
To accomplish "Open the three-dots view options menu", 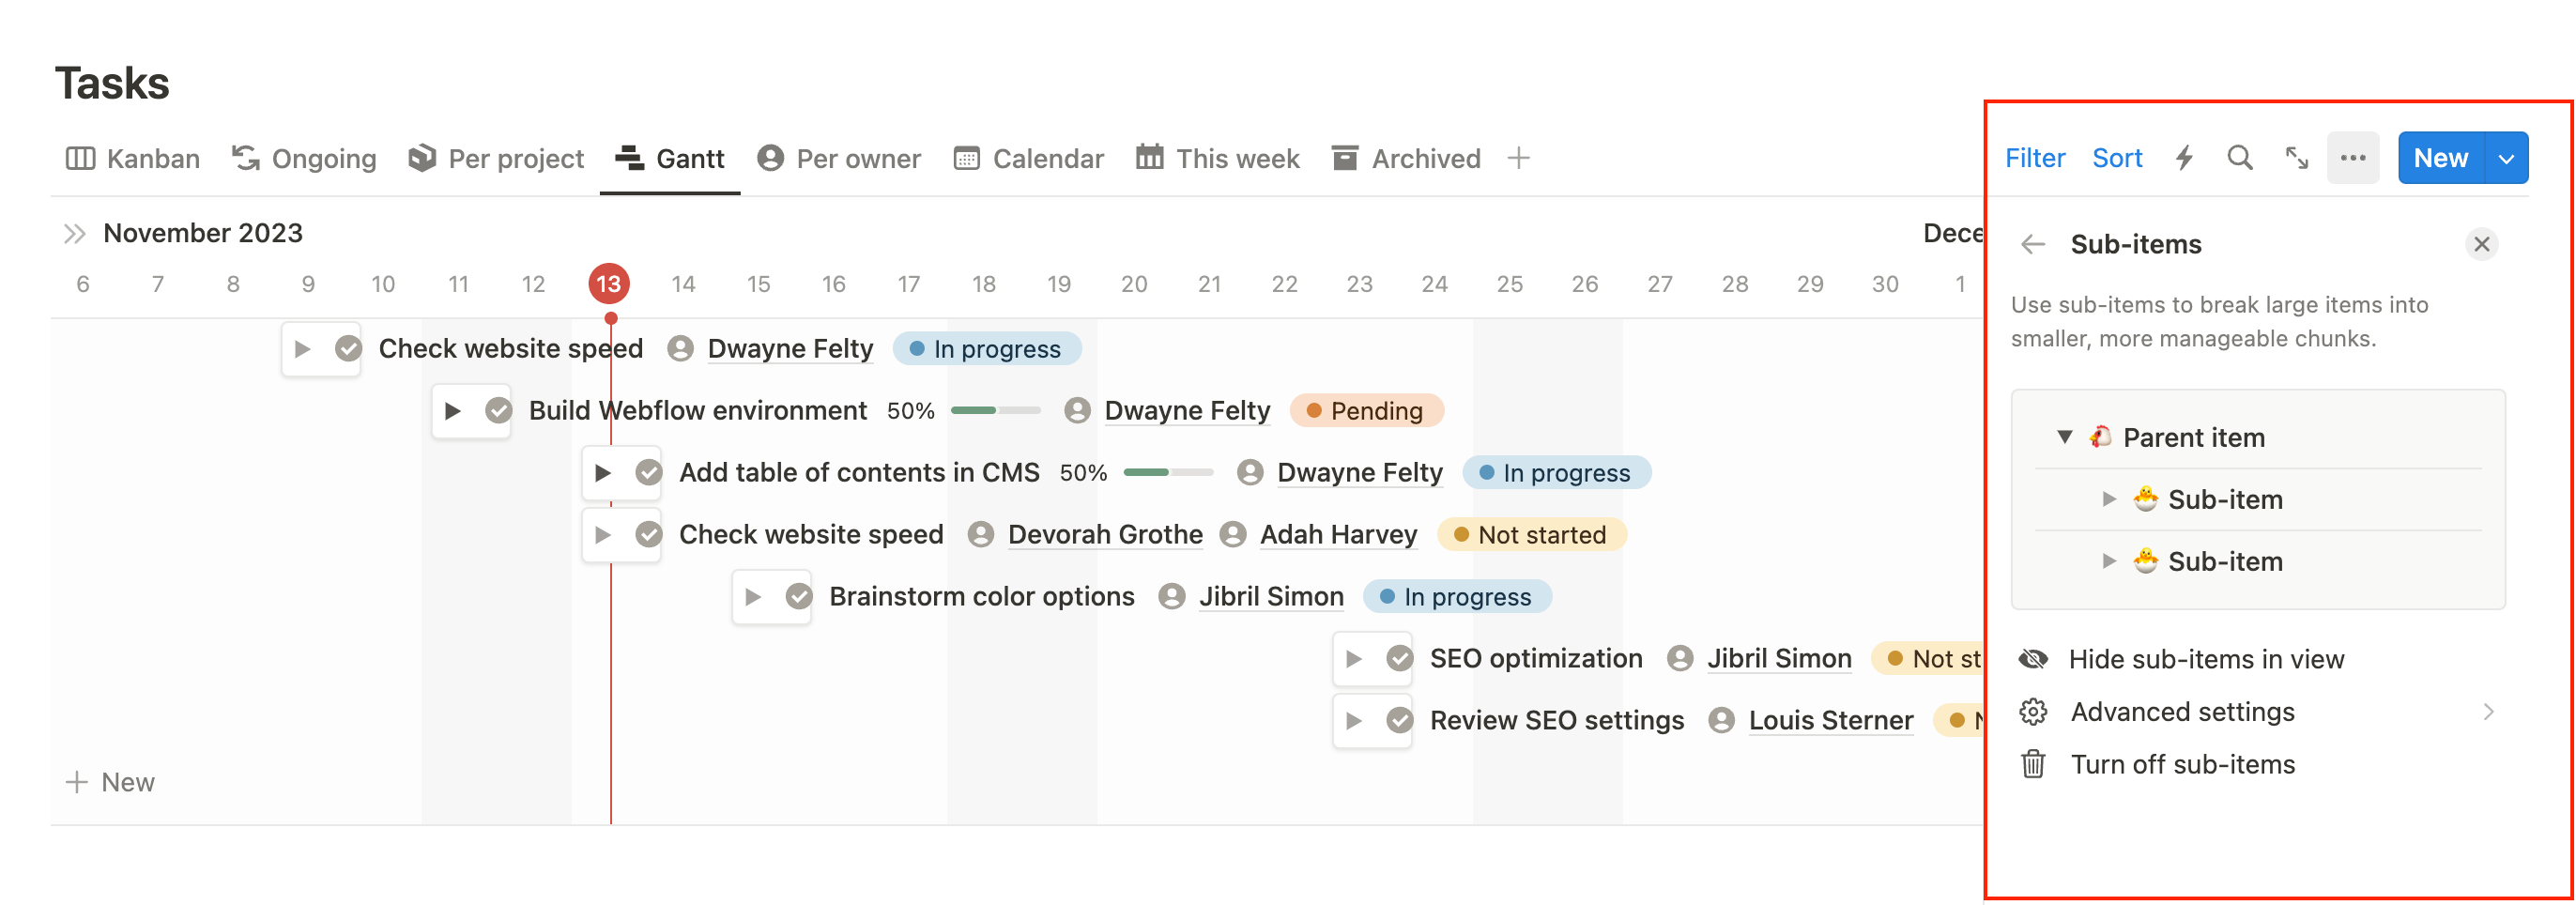I will 2353,158.
